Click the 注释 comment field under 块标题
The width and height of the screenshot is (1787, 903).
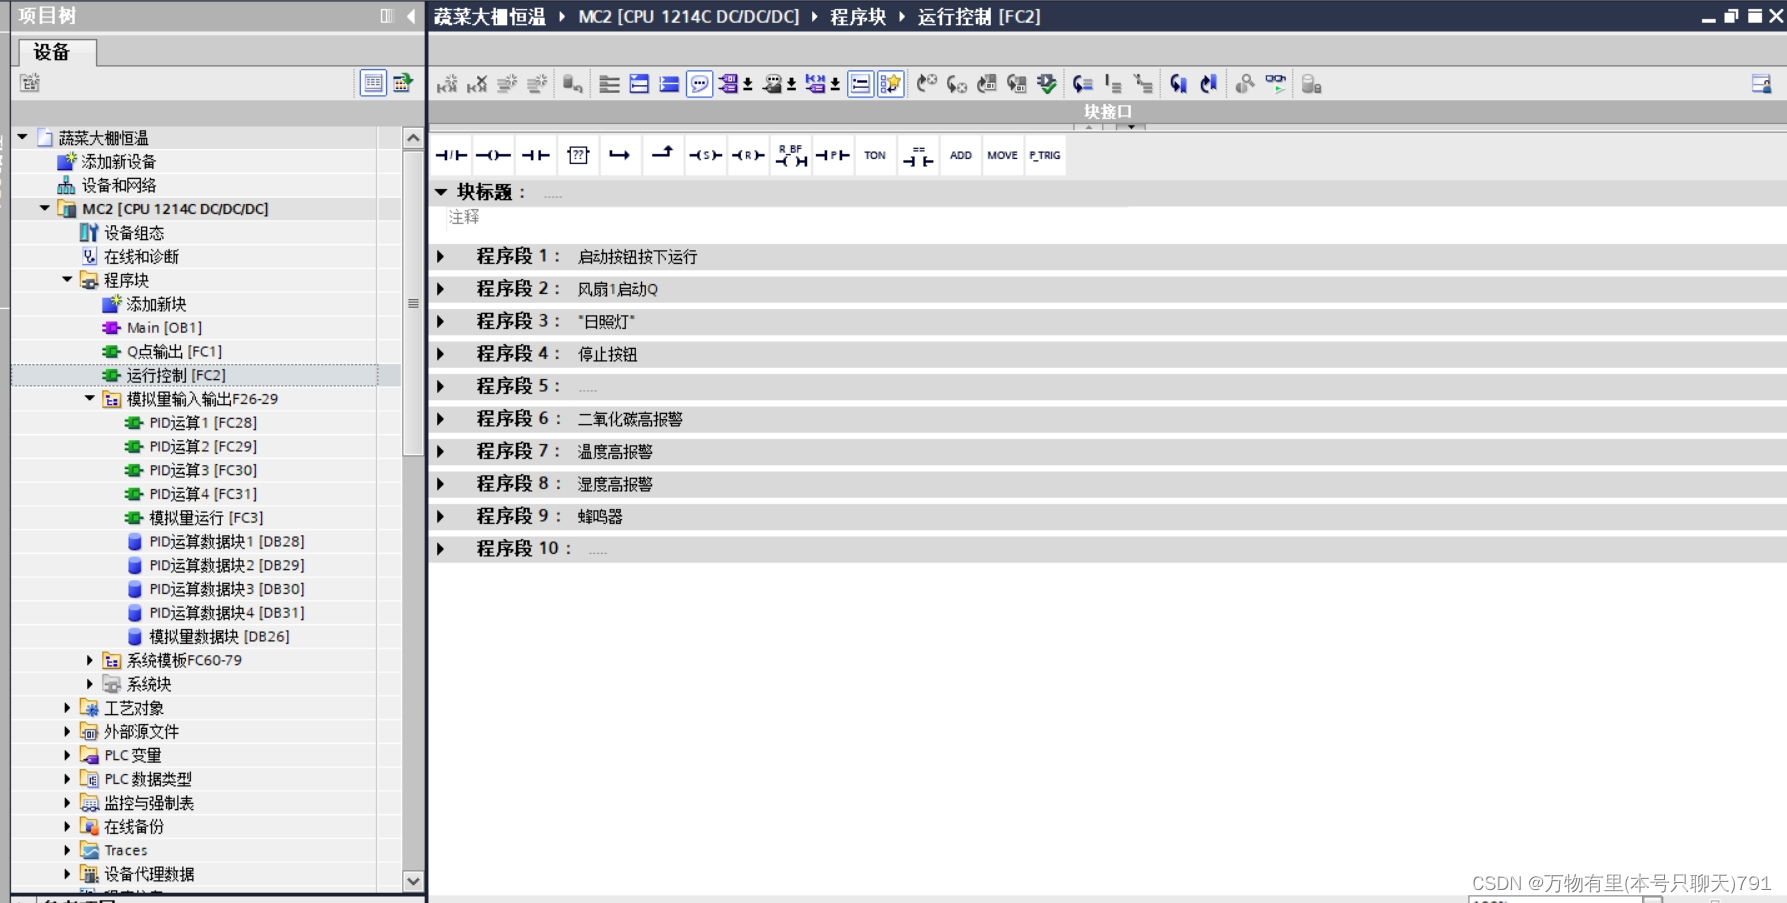[464, 217]
